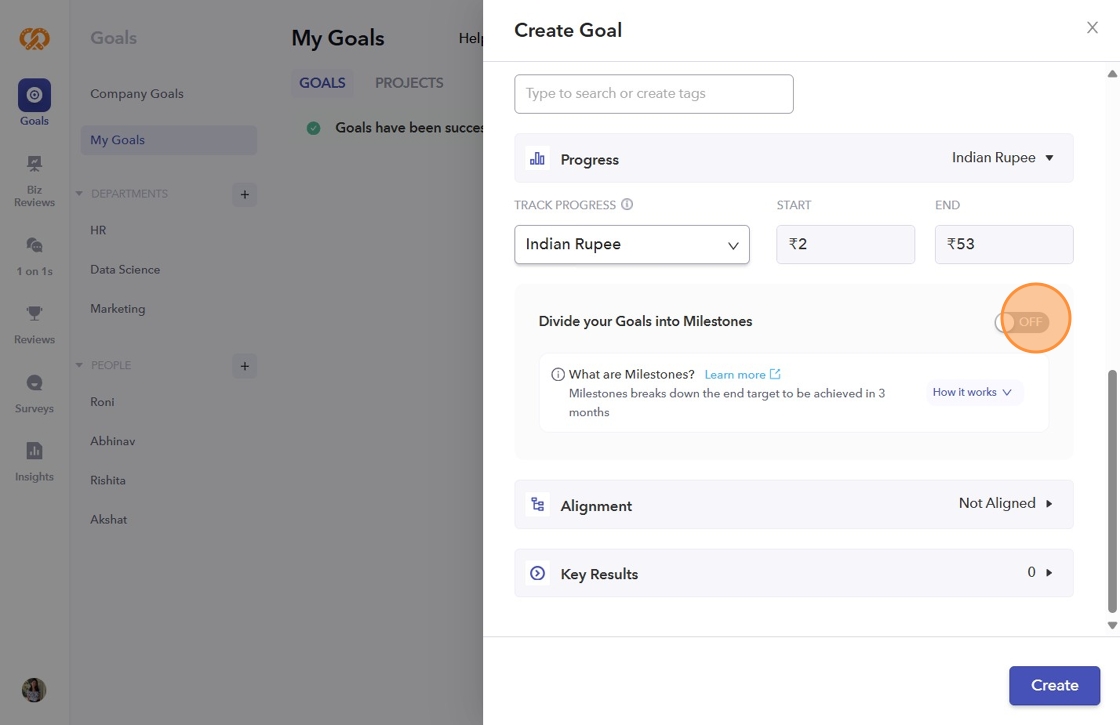Select Company Goals in the side menu
Viewport: 1120px width, 725px height.
coord(137,94)
